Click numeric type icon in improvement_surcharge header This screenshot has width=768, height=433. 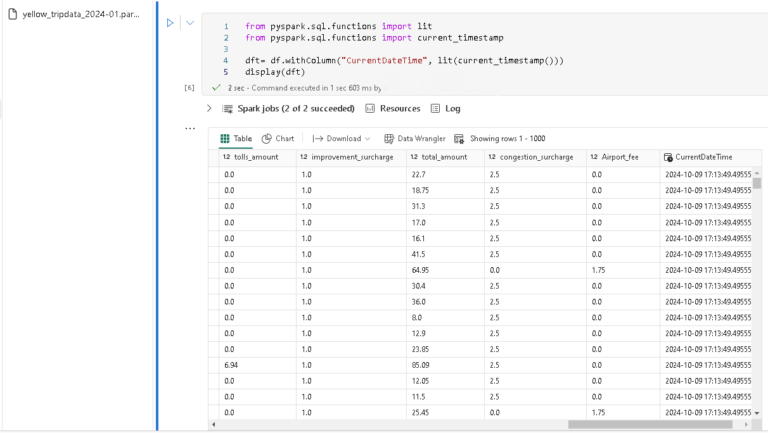pos(304,157)
